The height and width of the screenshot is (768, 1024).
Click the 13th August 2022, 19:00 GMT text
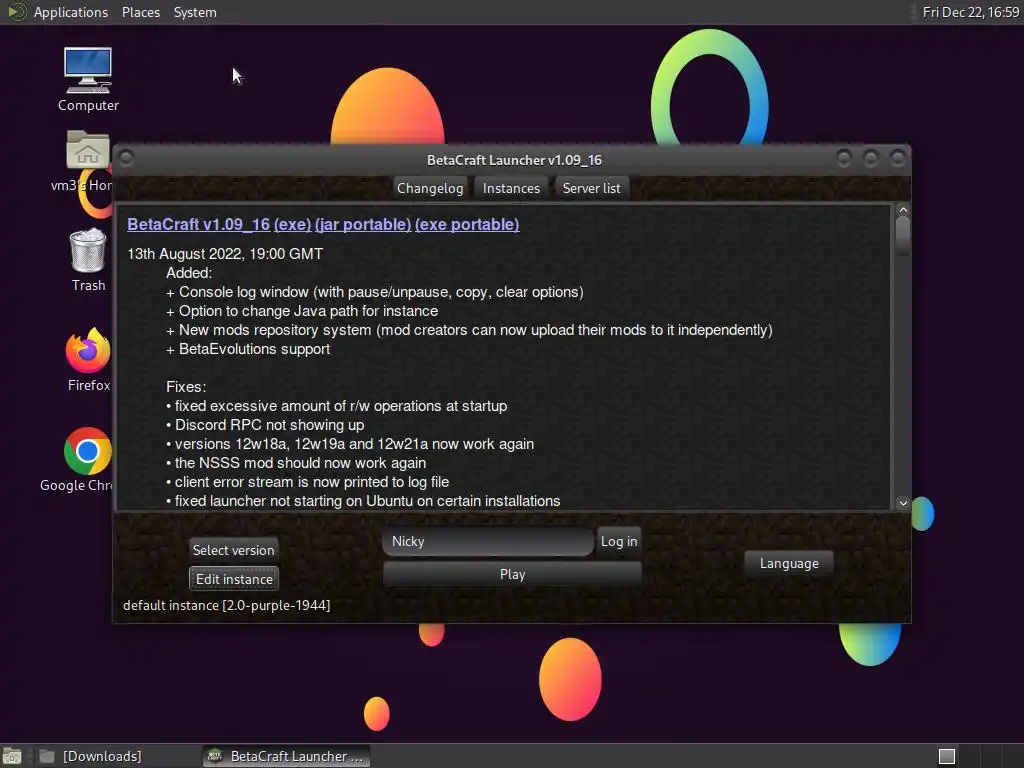click(225, 254)
